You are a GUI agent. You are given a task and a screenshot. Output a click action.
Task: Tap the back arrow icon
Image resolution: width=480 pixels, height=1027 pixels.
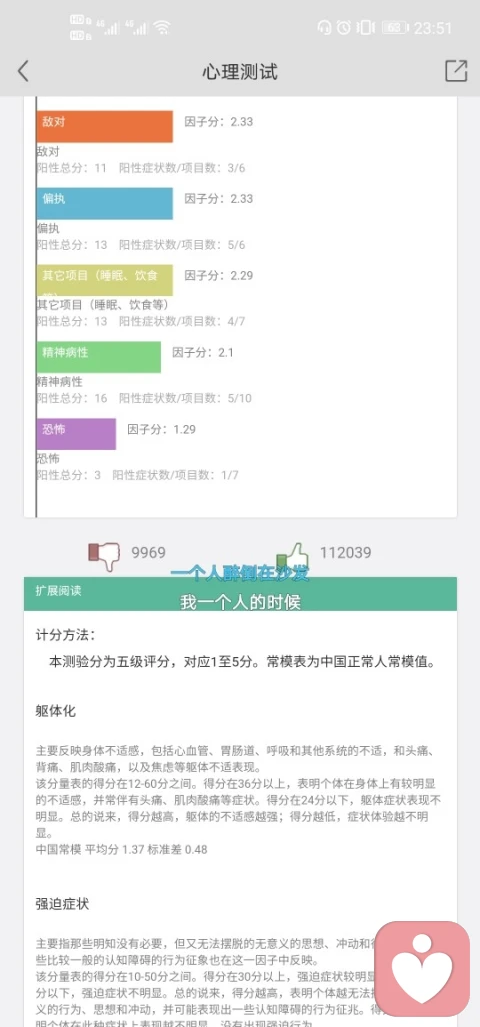click(23, 71)
